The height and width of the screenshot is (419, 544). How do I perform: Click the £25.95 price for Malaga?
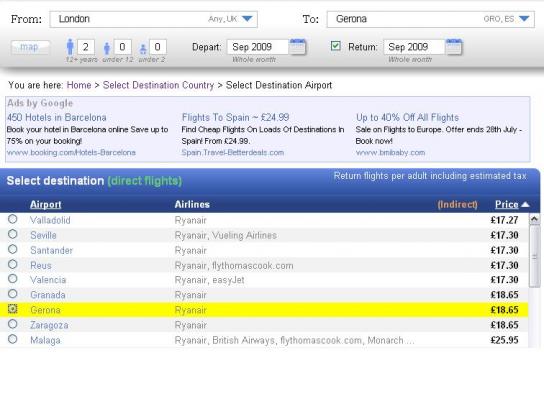pyautogui.click(x=504, y=340)
